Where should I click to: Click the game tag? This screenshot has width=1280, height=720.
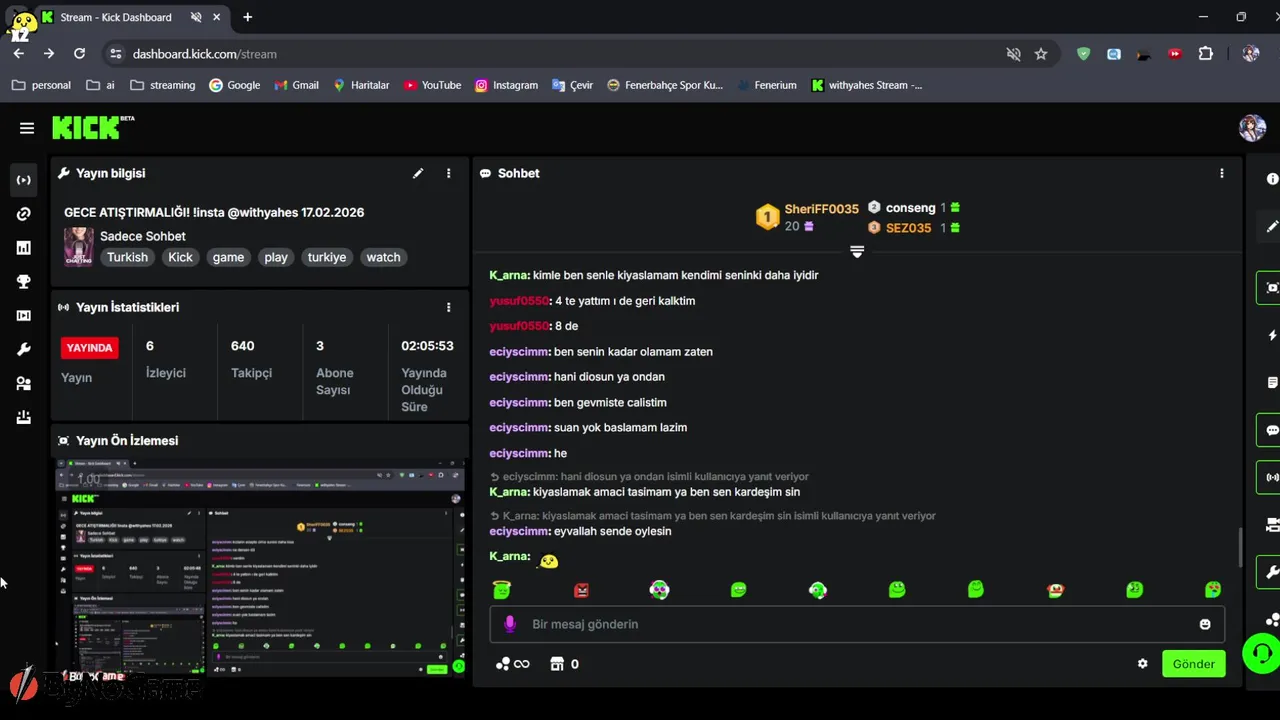[228, 257]
